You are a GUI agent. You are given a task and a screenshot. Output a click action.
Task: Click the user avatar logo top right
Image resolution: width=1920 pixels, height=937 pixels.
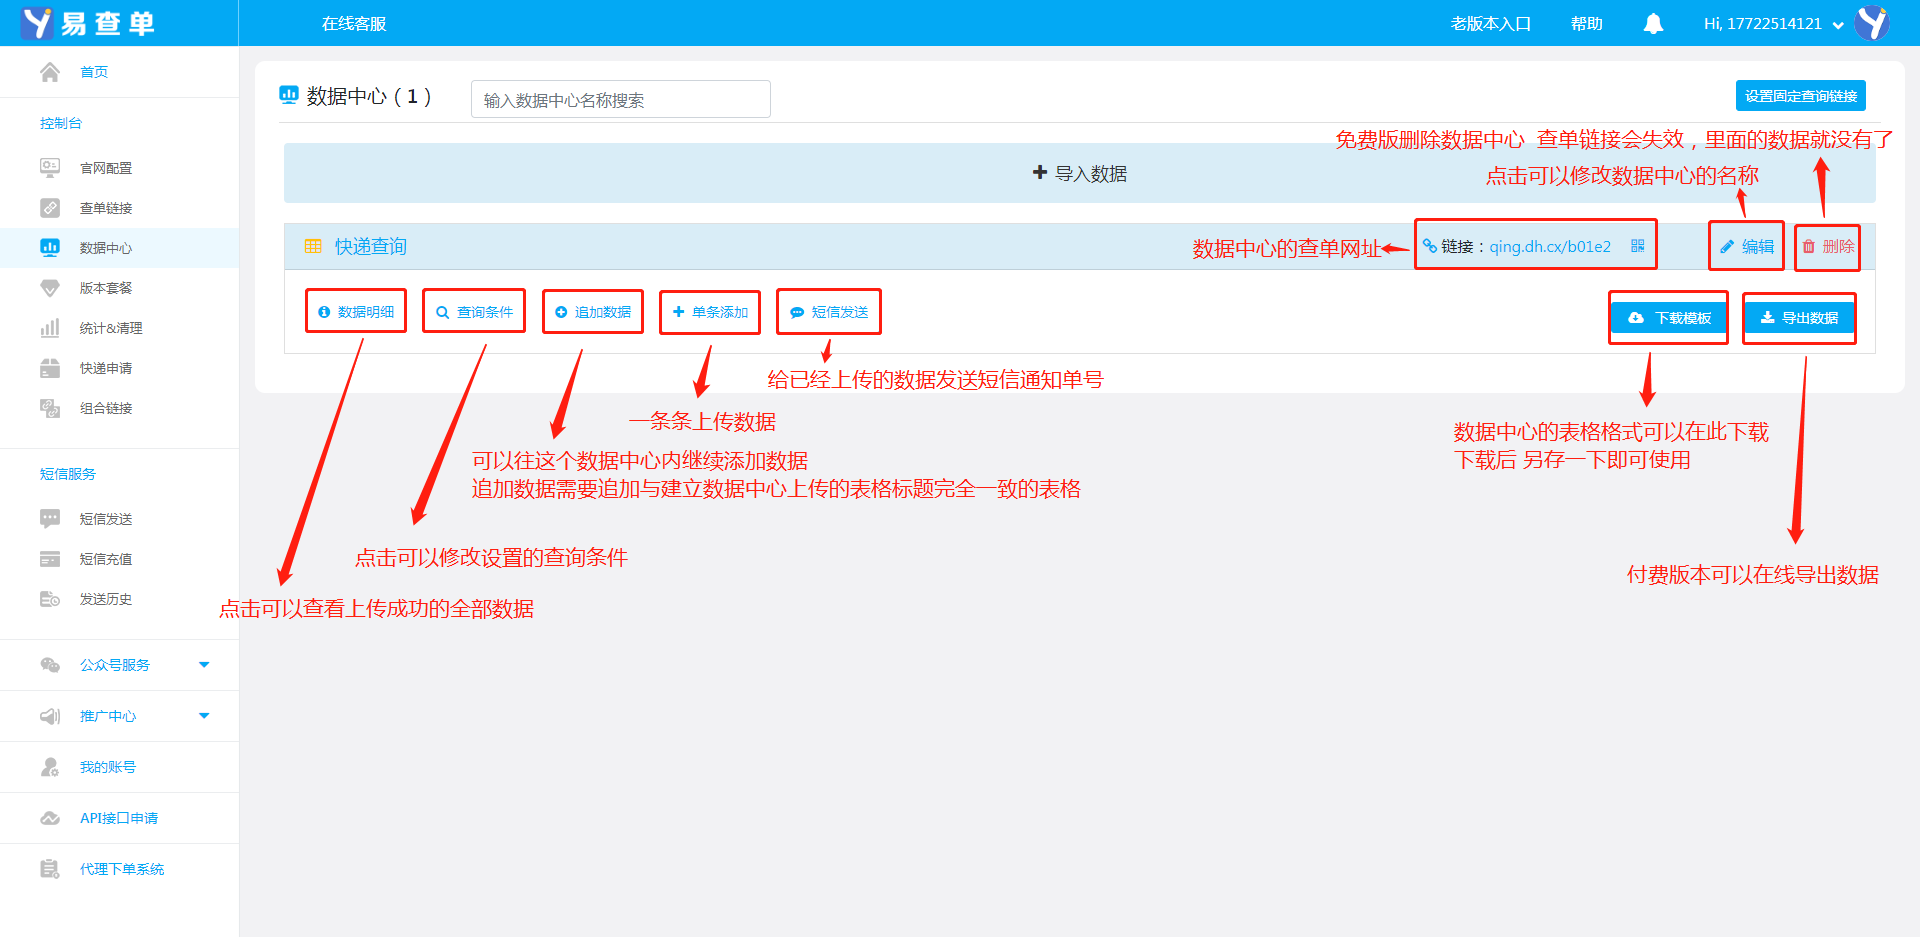[x=1871, y=23]
